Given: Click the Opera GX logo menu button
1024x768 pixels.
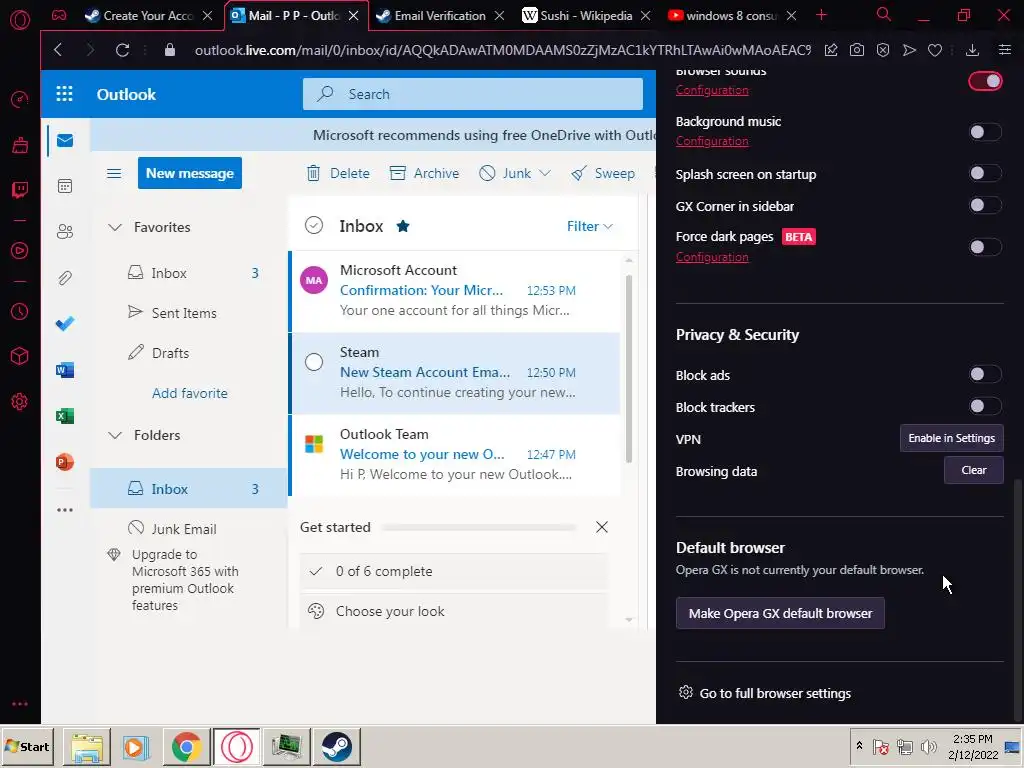Looking at the screenshot, I should [x=20, y=20].
